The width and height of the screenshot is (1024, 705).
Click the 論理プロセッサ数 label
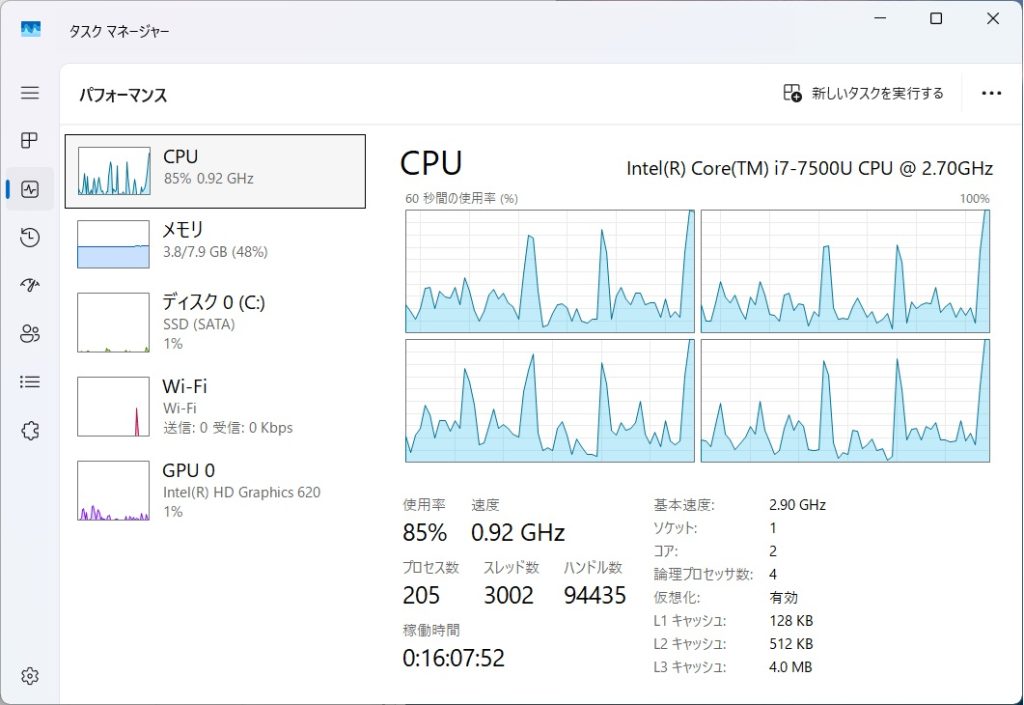coord(703,574)
